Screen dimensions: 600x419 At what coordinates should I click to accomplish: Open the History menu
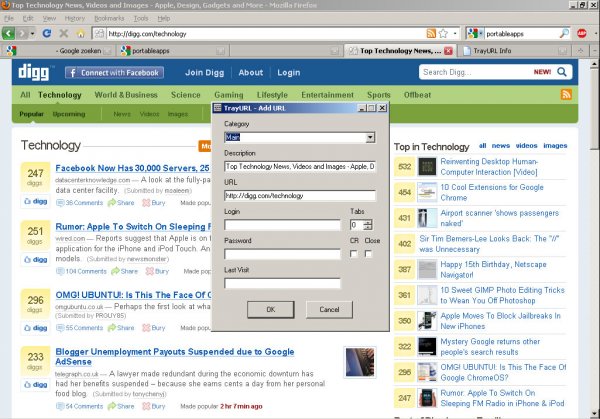75,18
